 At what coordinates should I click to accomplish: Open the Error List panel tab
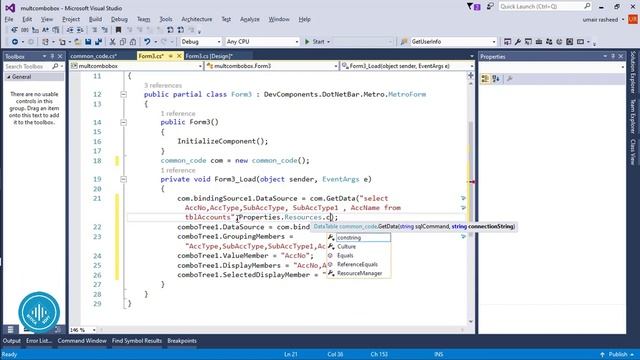(x=39, y=341)
